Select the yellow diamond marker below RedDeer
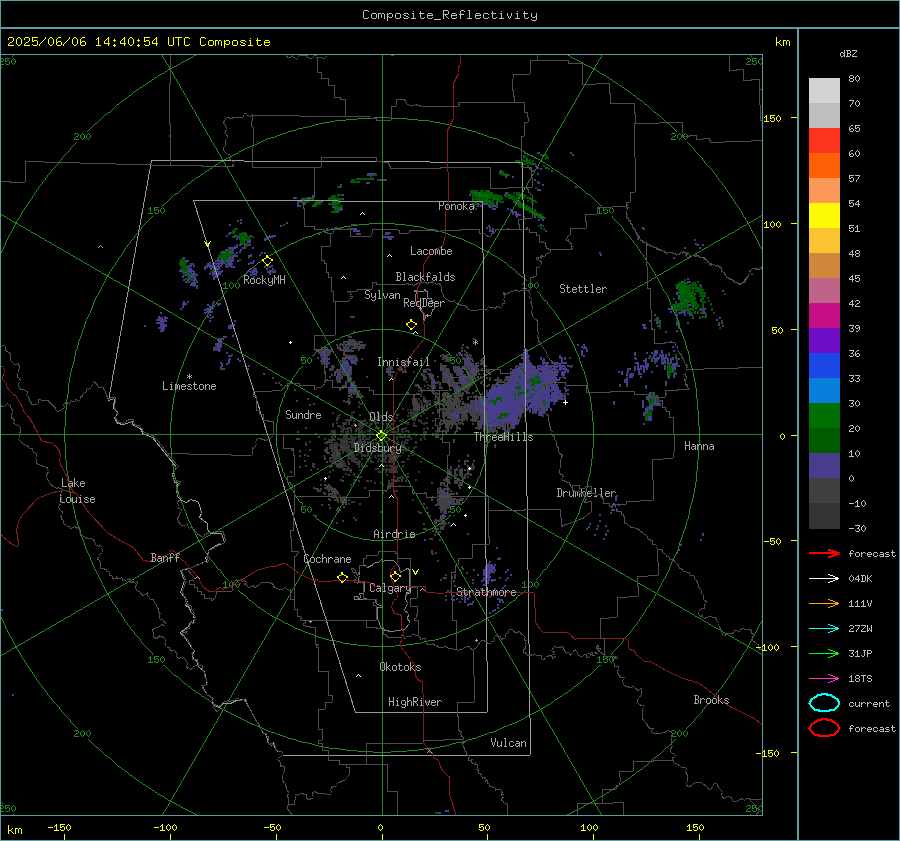The height and width of the screenshot is (841, 900). pyautogui.click(x=412, y=325)
